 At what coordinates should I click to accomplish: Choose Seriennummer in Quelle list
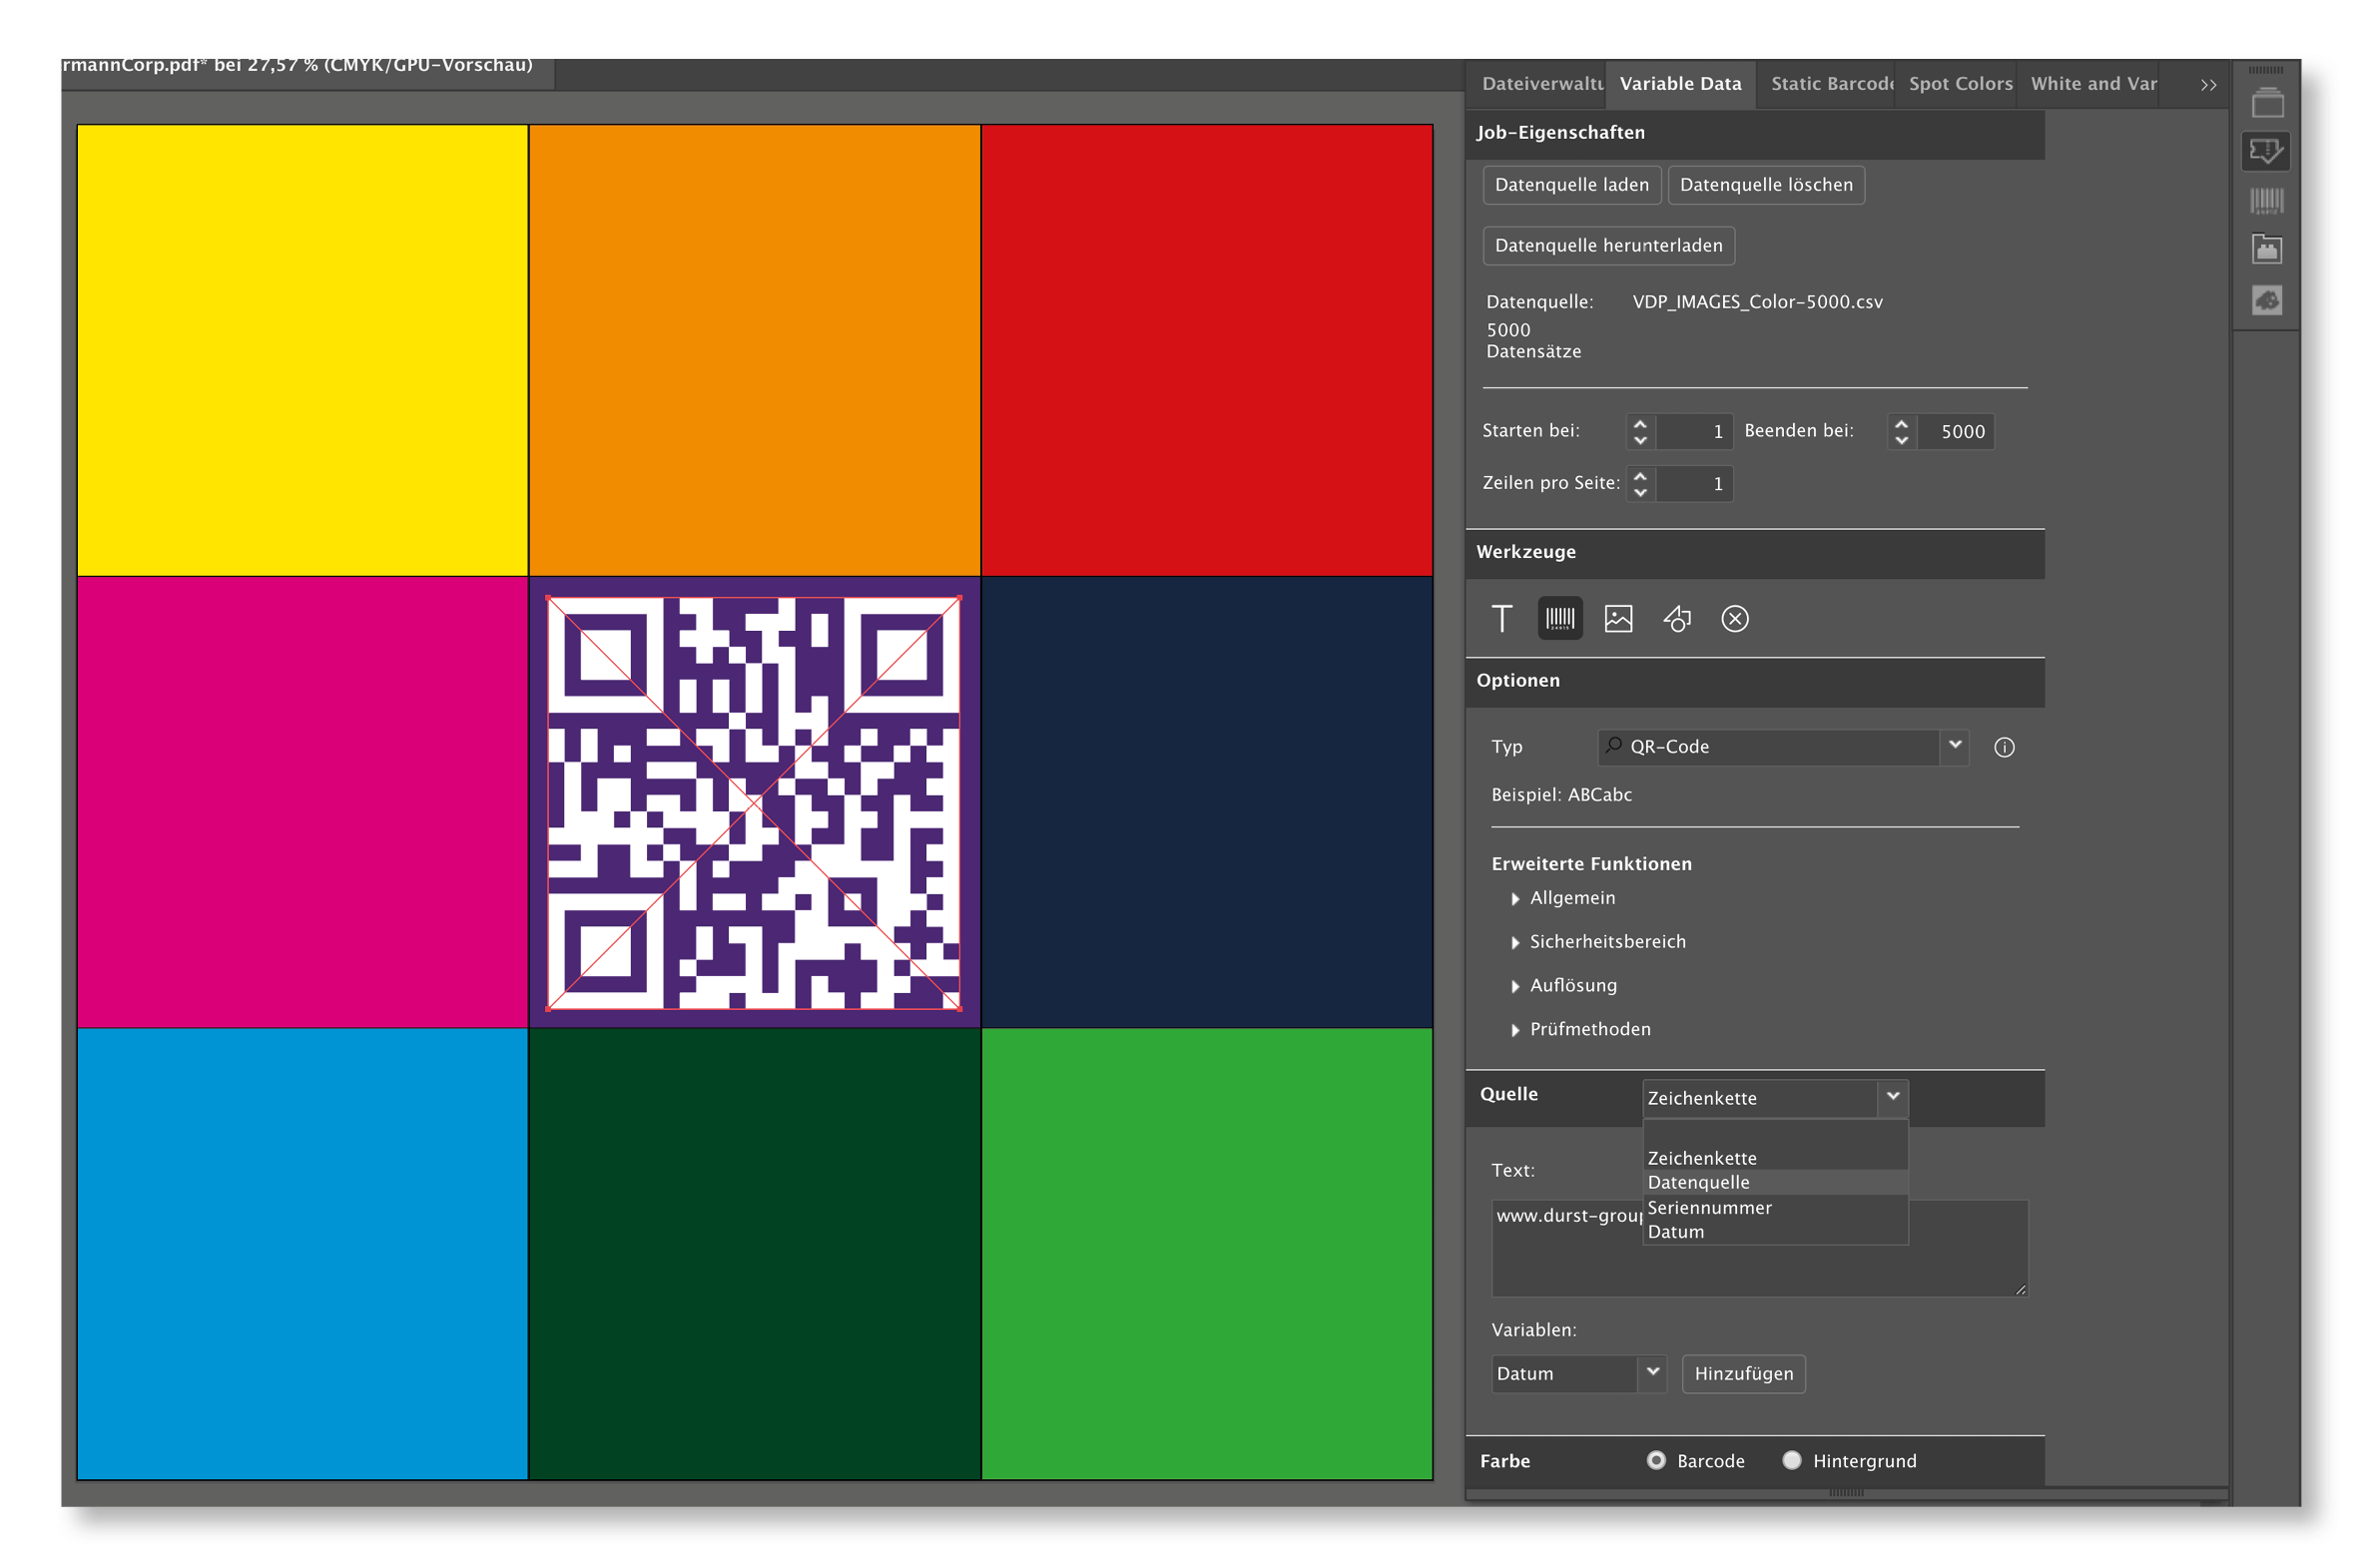1775,1207
